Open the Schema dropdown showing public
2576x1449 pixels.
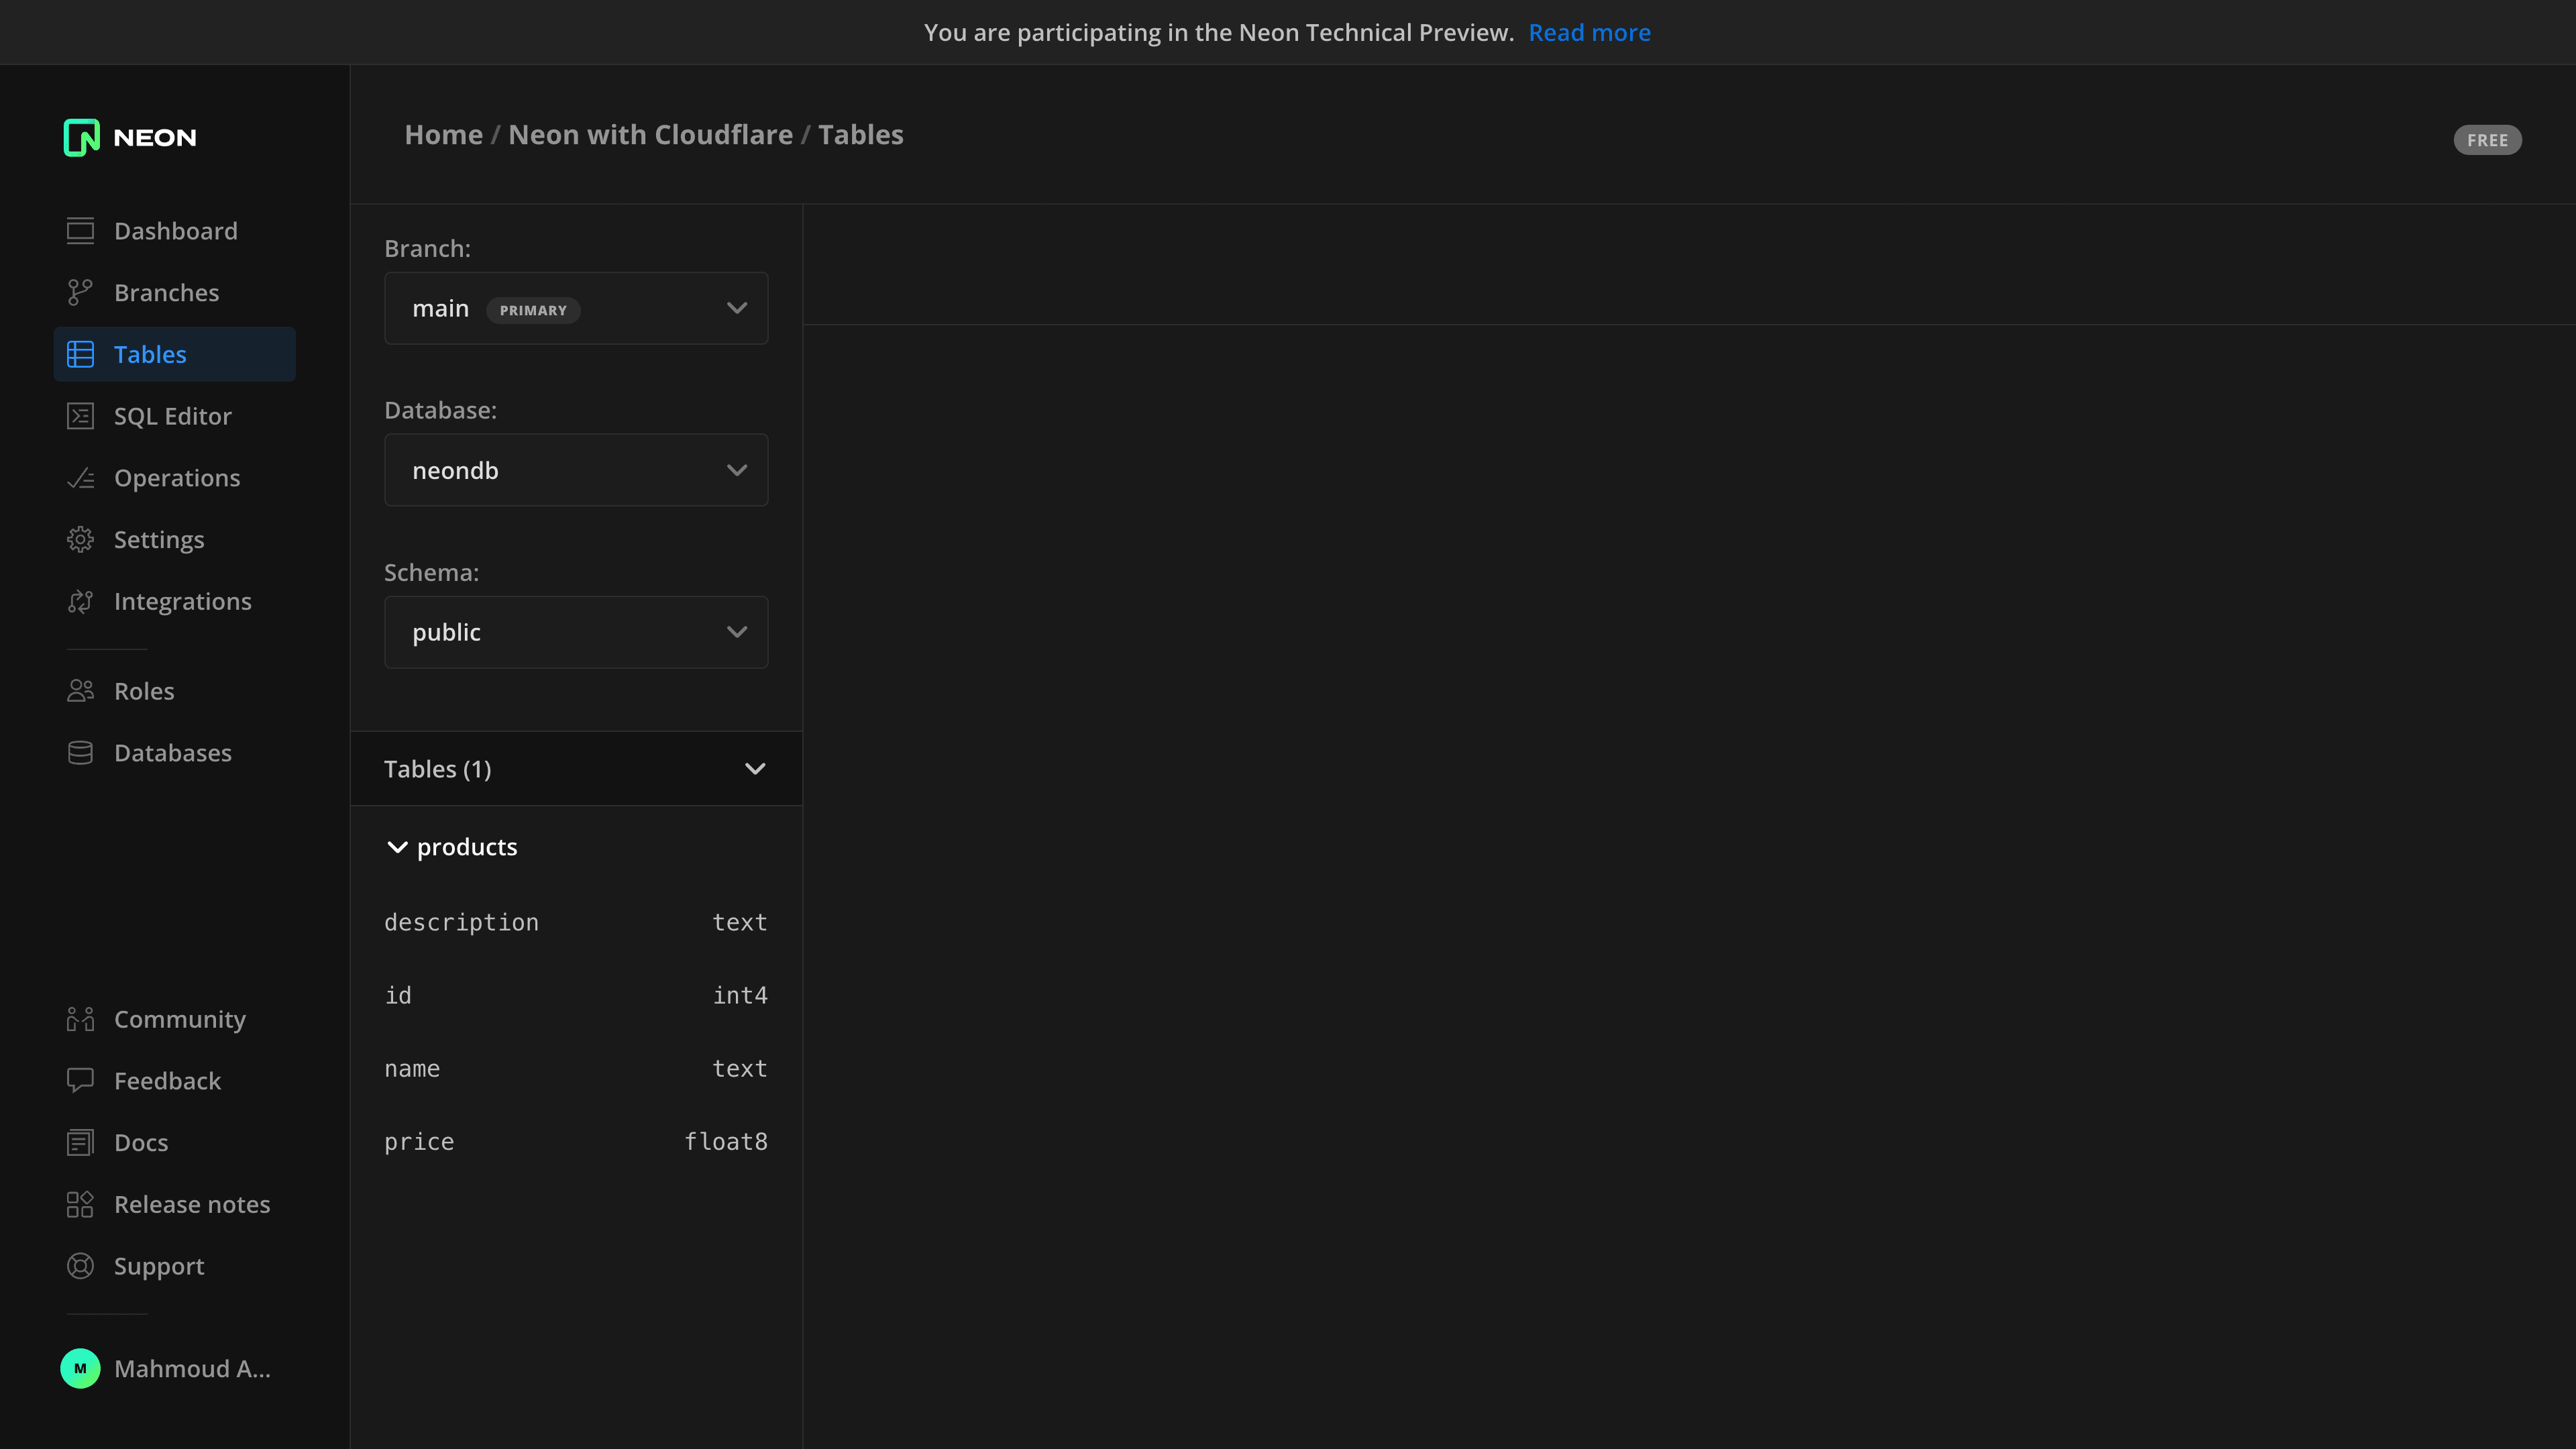coord(576,632)
